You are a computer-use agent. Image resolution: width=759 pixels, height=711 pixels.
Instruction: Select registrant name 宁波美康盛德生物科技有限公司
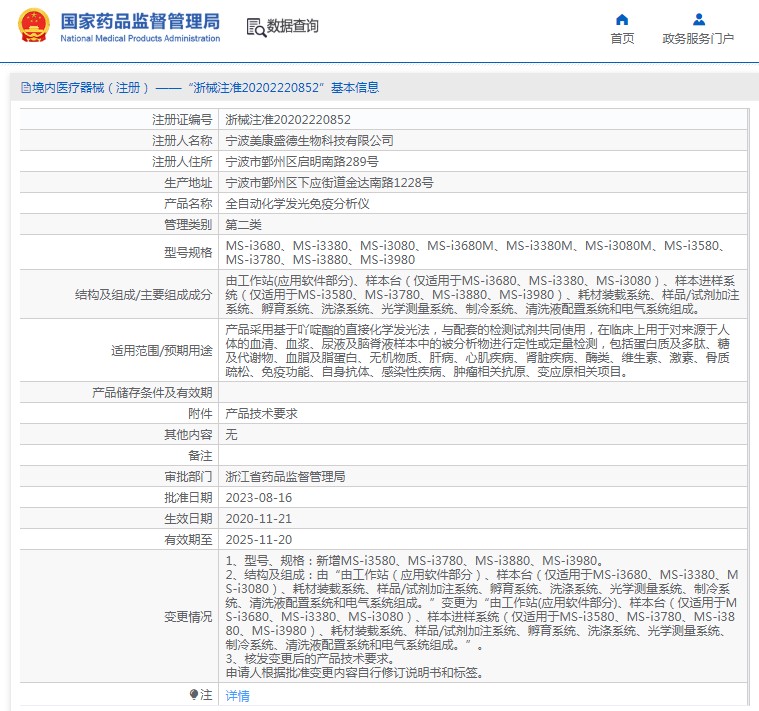309,141
